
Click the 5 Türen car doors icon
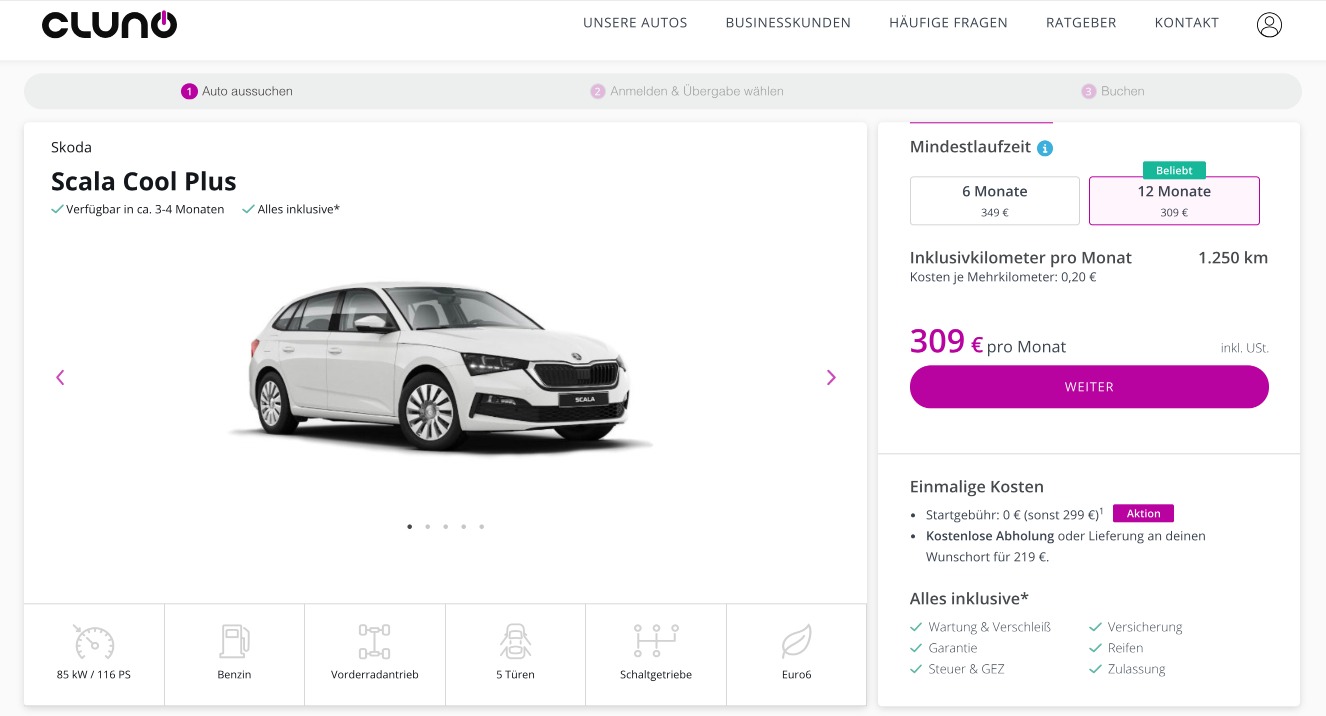pos(515,641)
